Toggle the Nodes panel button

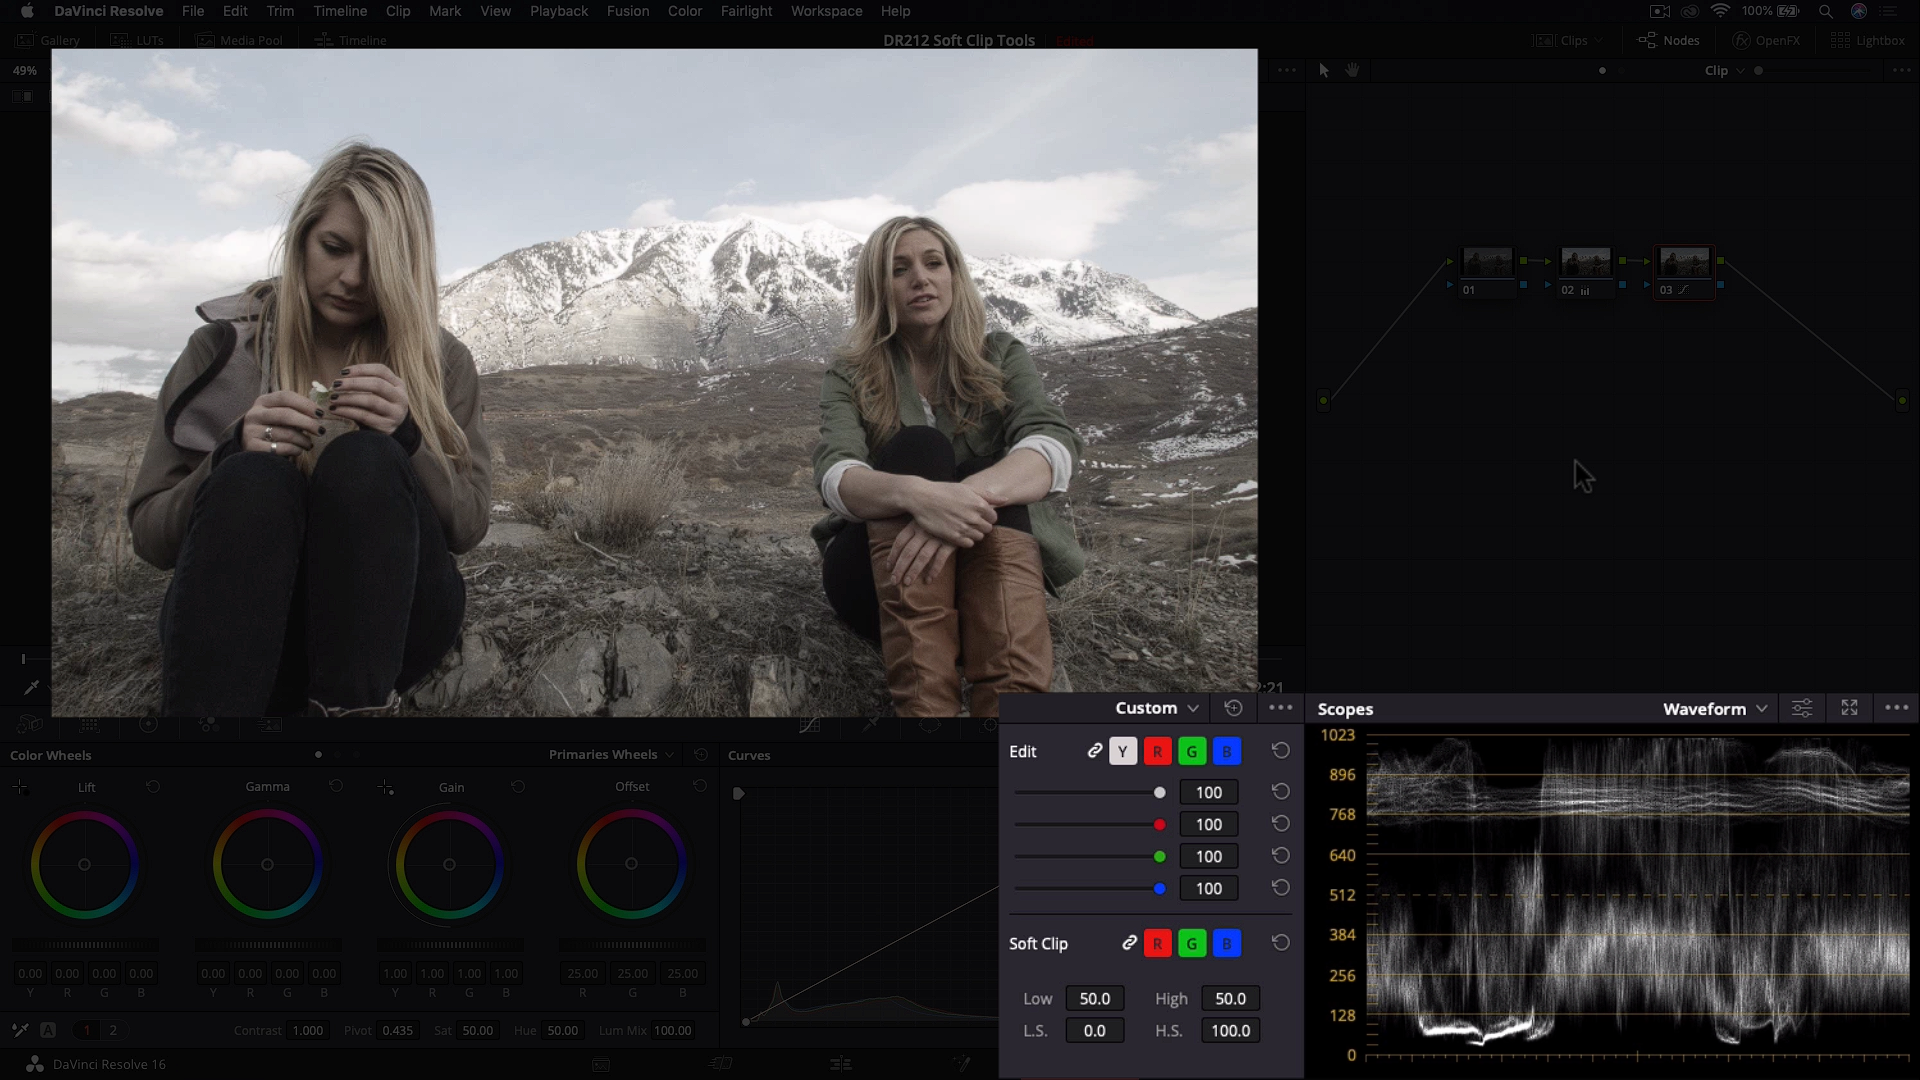[1668, 40]
